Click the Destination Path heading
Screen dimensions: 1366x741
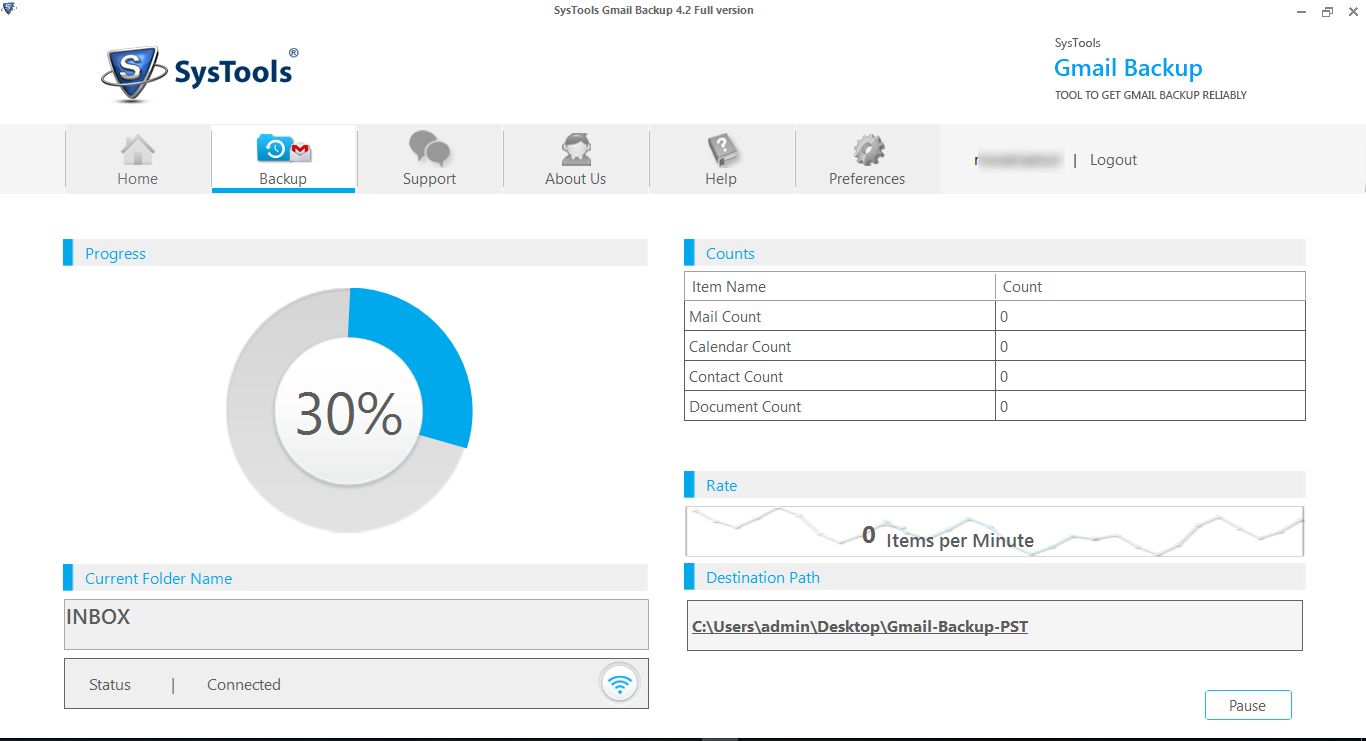(763, 578)
